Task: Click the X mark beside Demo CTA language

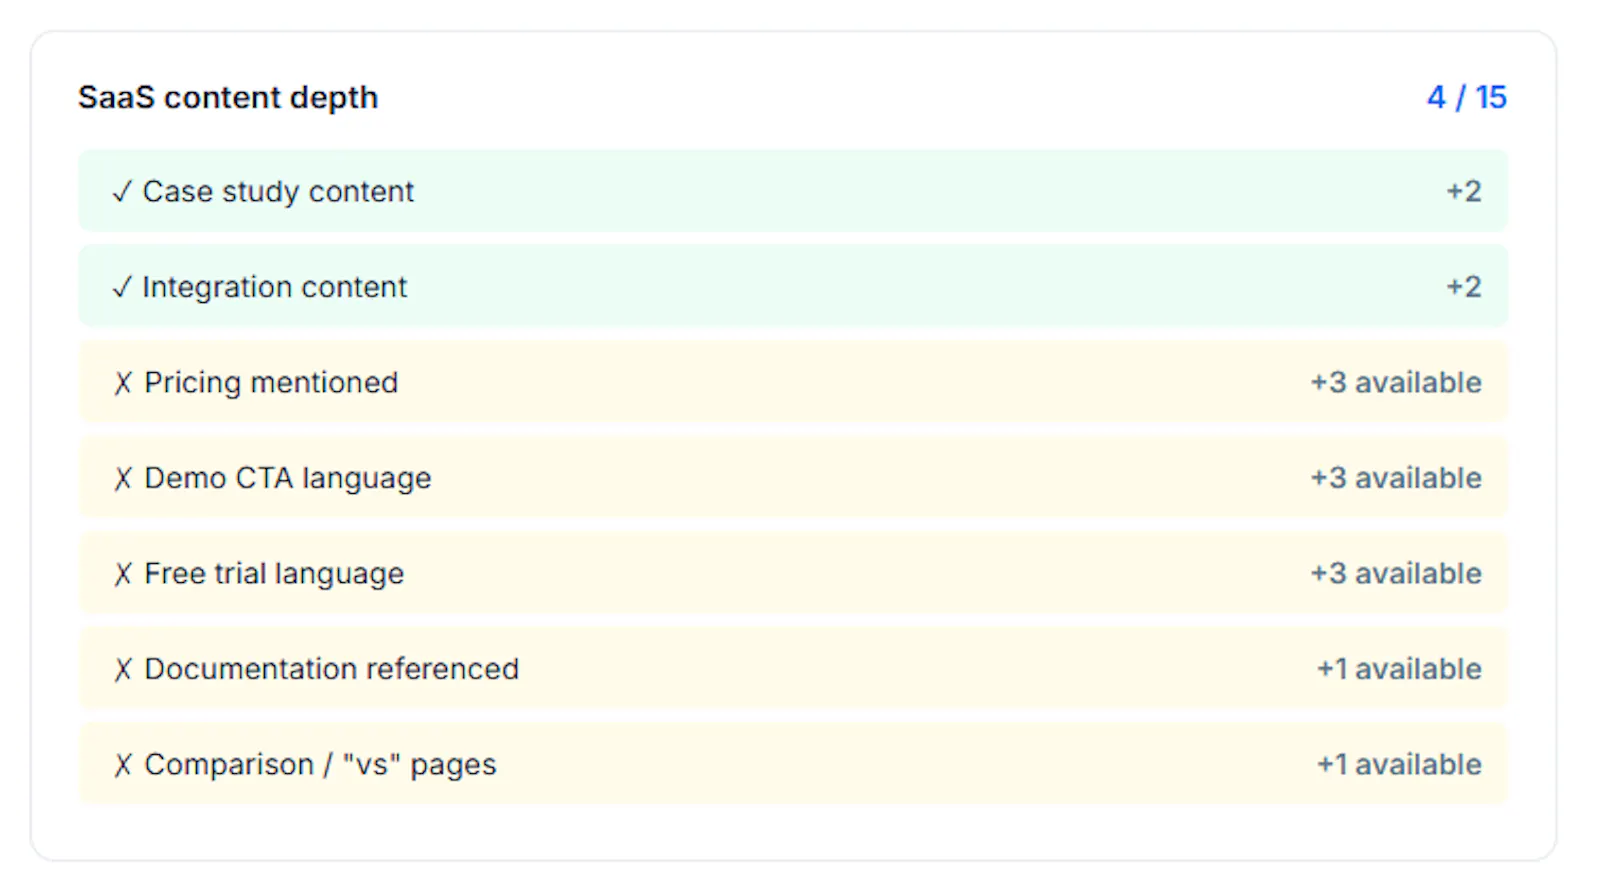Action: click(x=123, y=479)
